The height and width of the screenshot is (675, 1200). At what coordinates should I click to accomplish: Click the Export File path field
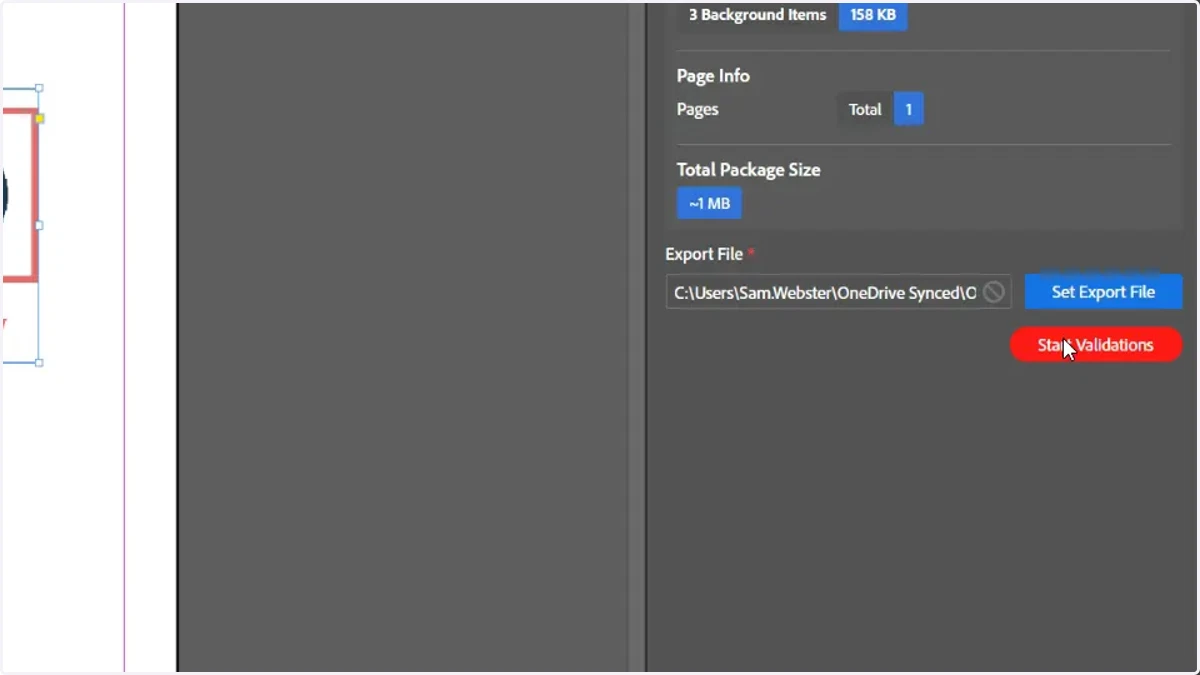pyautogui.click(x=838, y=292)
